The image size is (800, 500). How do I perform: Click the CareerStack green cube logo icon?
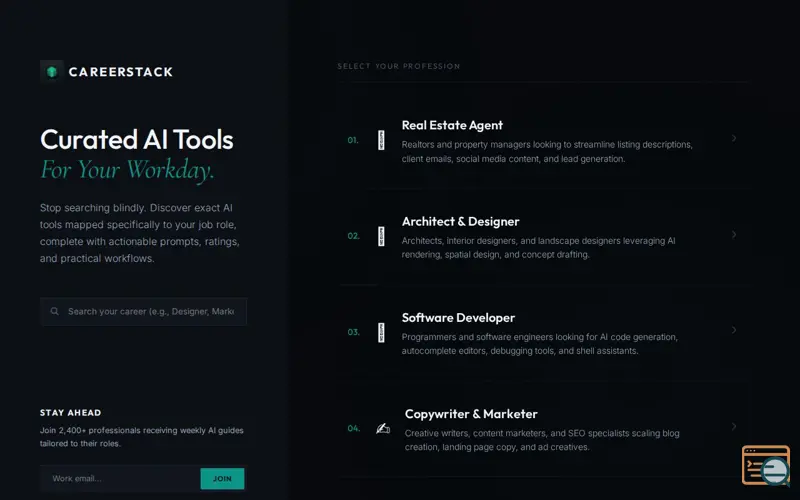[x=52, y=72]
